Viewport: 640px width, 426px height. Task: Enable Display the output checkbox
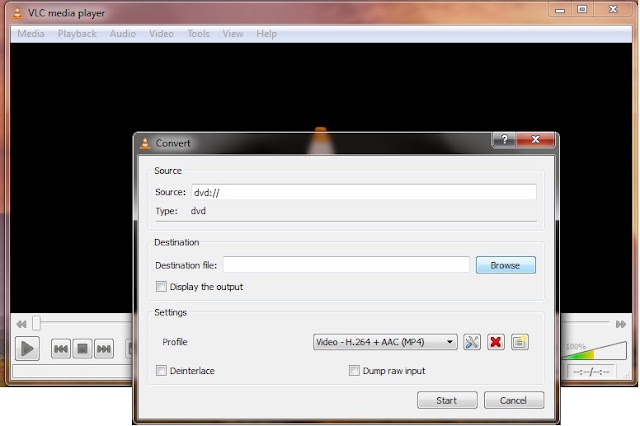[x=161, y=286]
